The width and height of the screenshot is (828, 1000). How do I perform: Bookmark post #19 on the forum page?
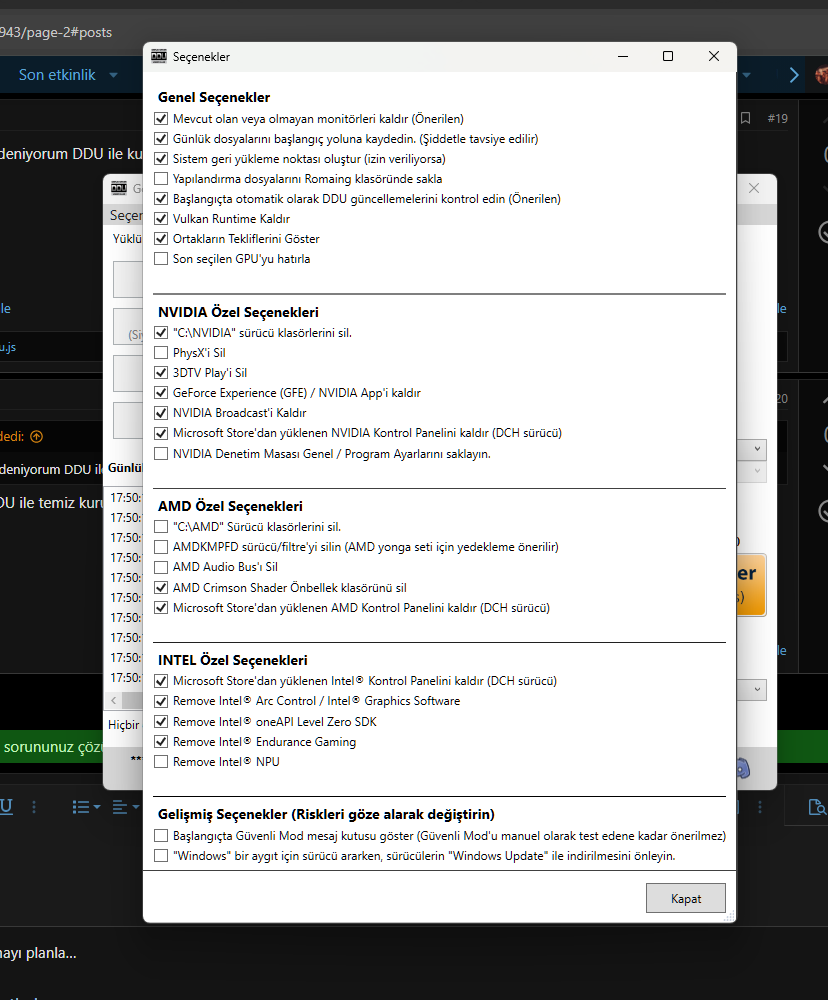tap(745, 118)
